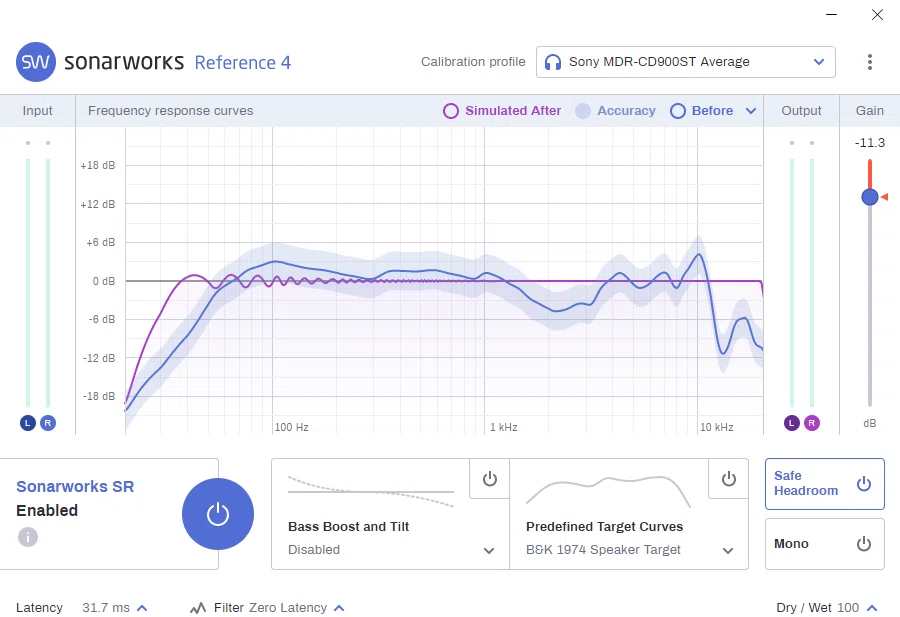Click the info icon under Enabled
This screenshot has width=900, height=617.
[28, 537]
